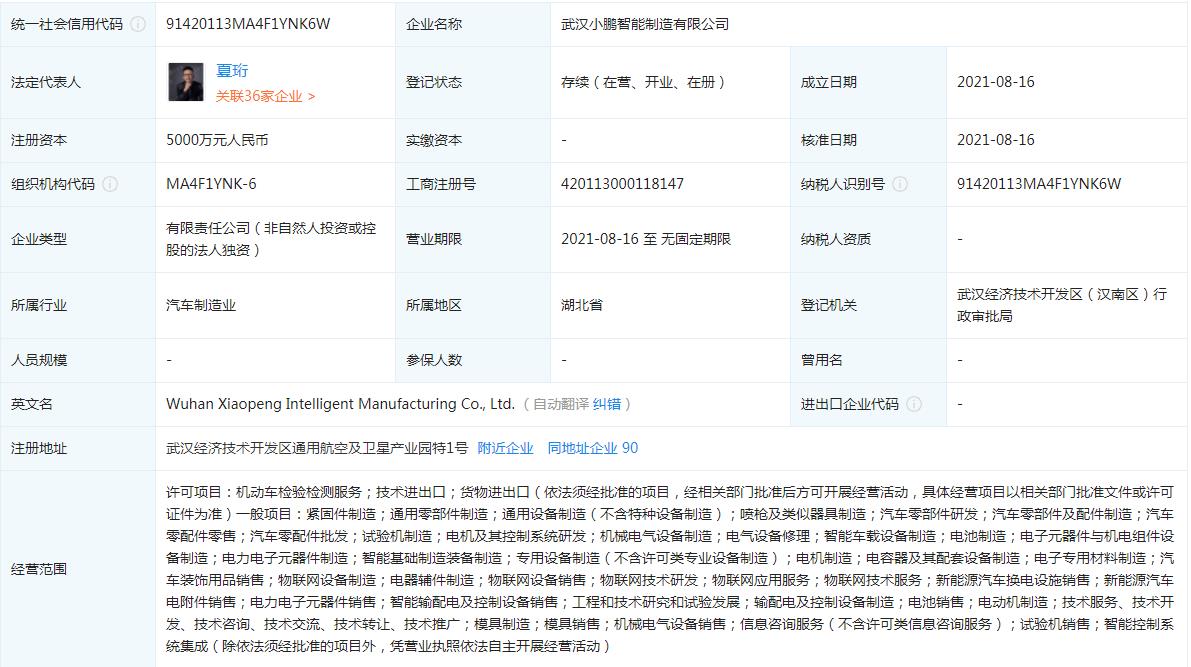Click the 所属行业 label cell
Image resolution: width=1191 pixels, height=667 pixels.
coord(77,305)
